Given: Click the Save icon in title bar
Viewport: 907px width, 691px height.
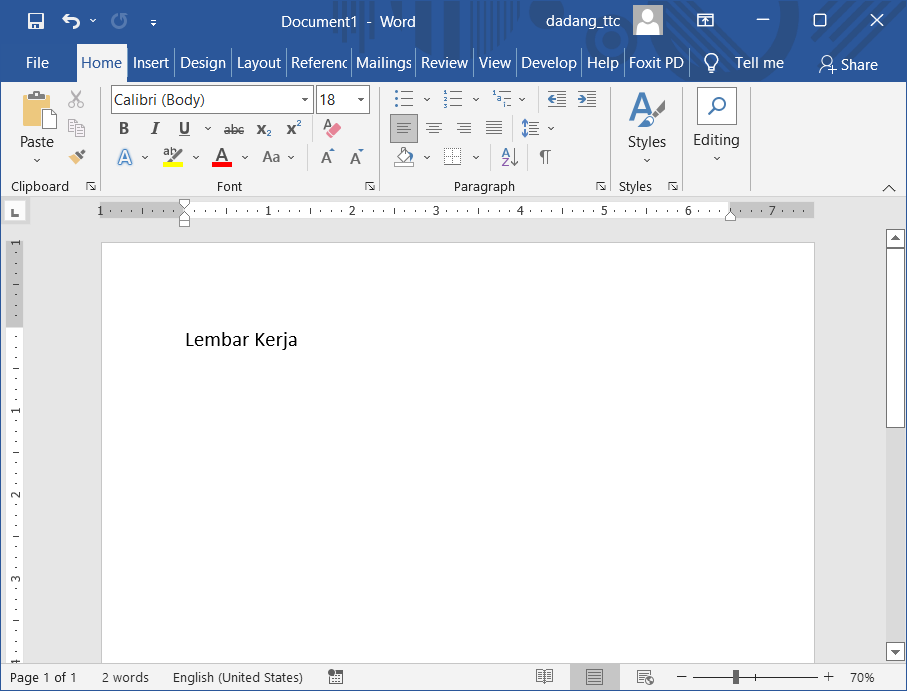Looking at the screenshot, I should pyautogui.click(x=36, y=21).
